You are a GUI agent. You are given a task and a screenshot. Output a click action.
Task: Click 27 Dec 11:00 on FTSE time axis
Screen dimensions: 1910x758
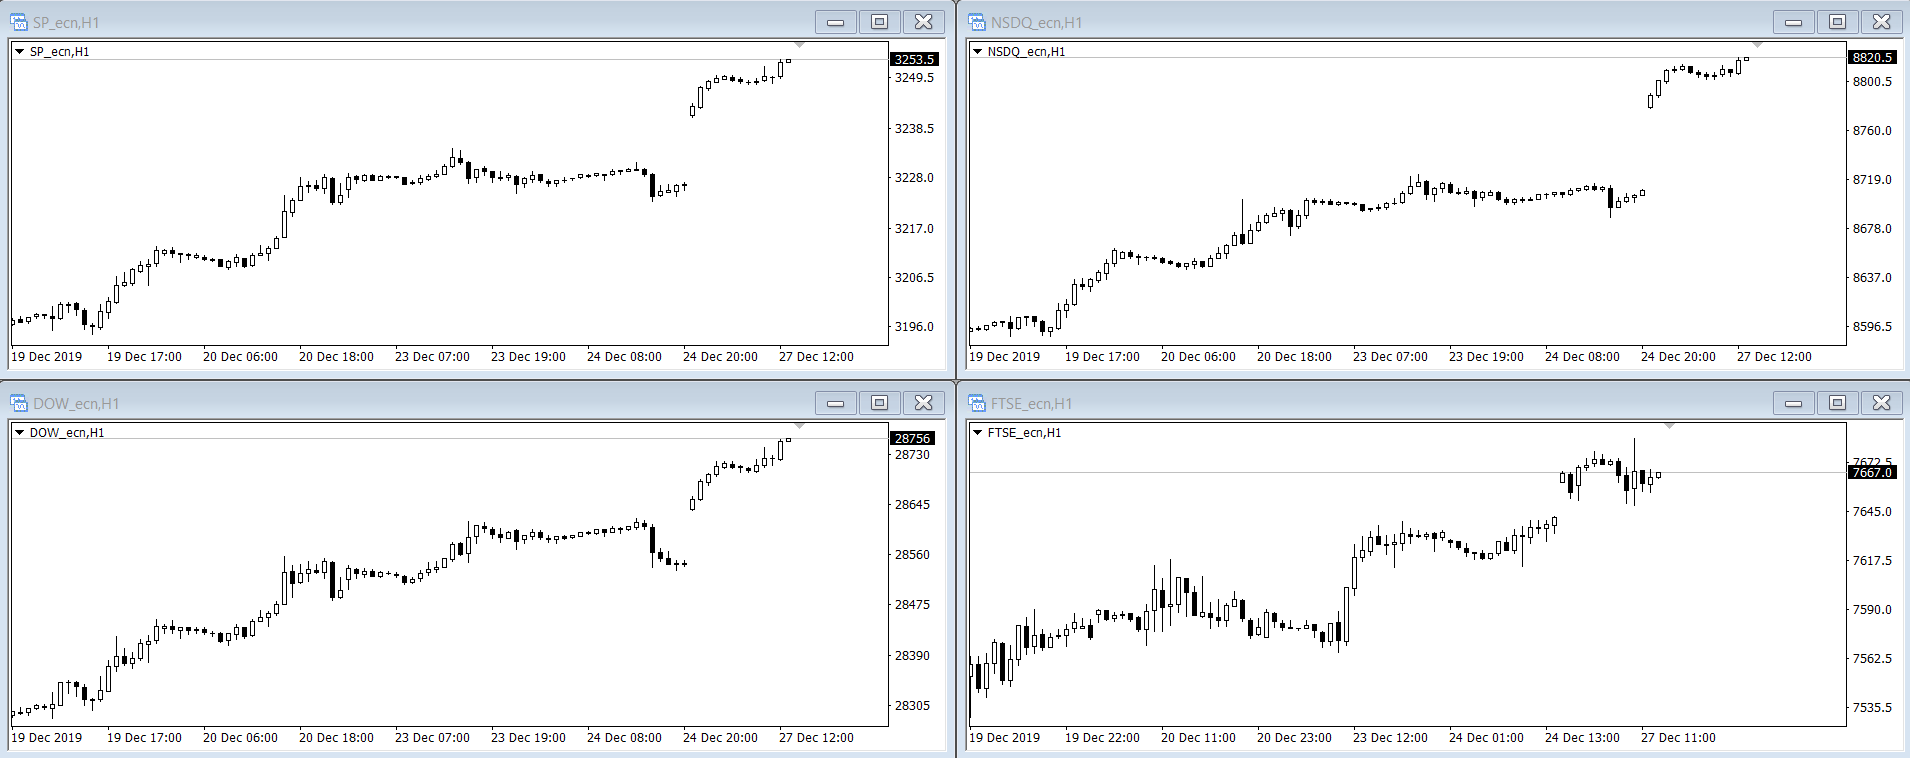[x=1678, y=738]
